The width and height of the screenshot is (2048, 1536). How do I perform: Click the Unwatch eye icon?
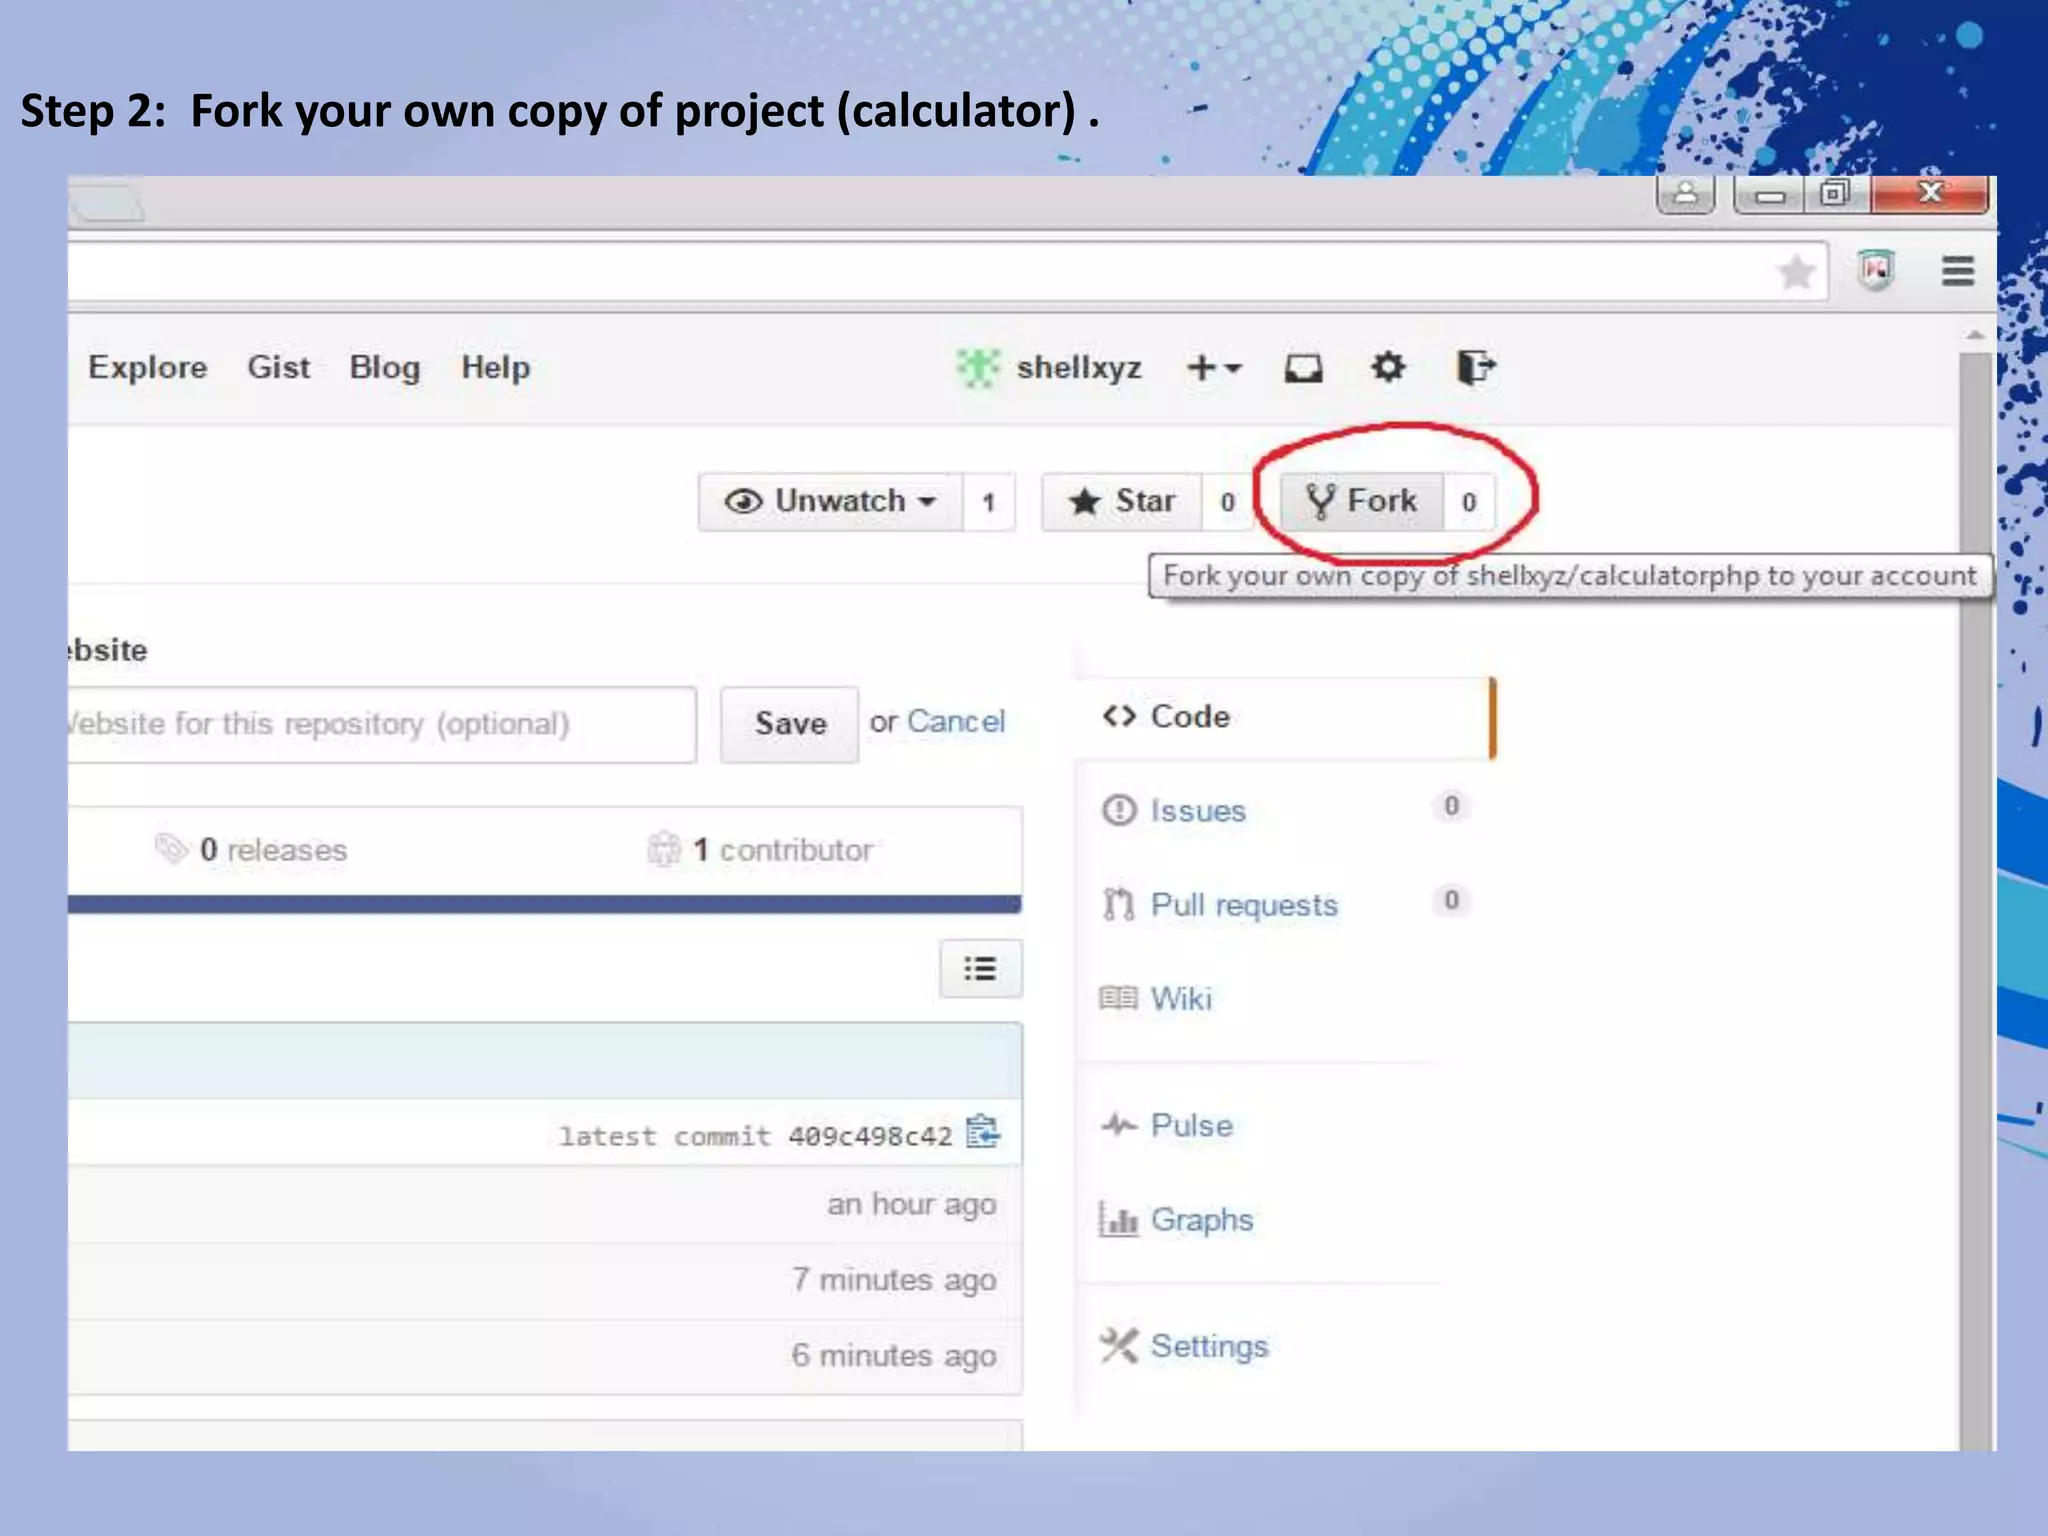point(744,501)
